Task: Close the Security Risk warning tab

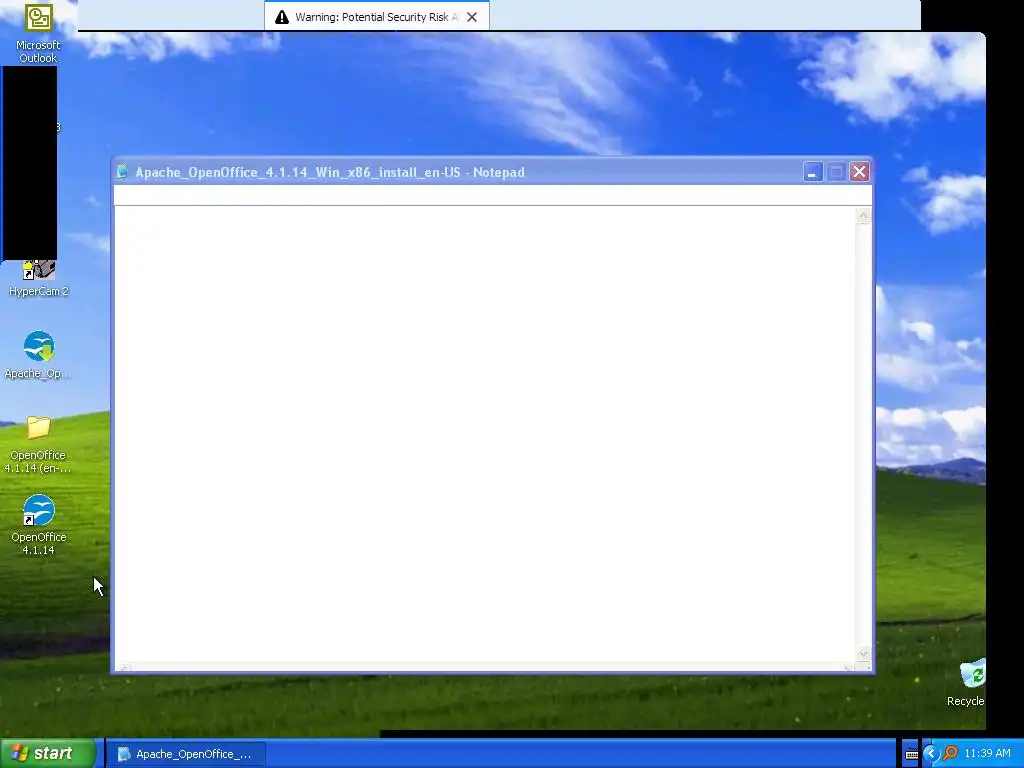Action: pyautogui.click(x=472, y=17)
